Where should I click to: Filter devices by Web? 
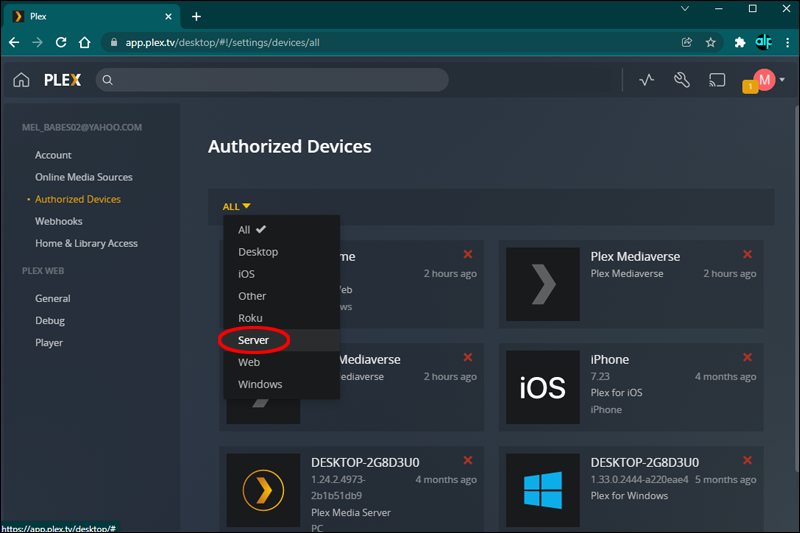pyautogui.click(x=282, y=362)
